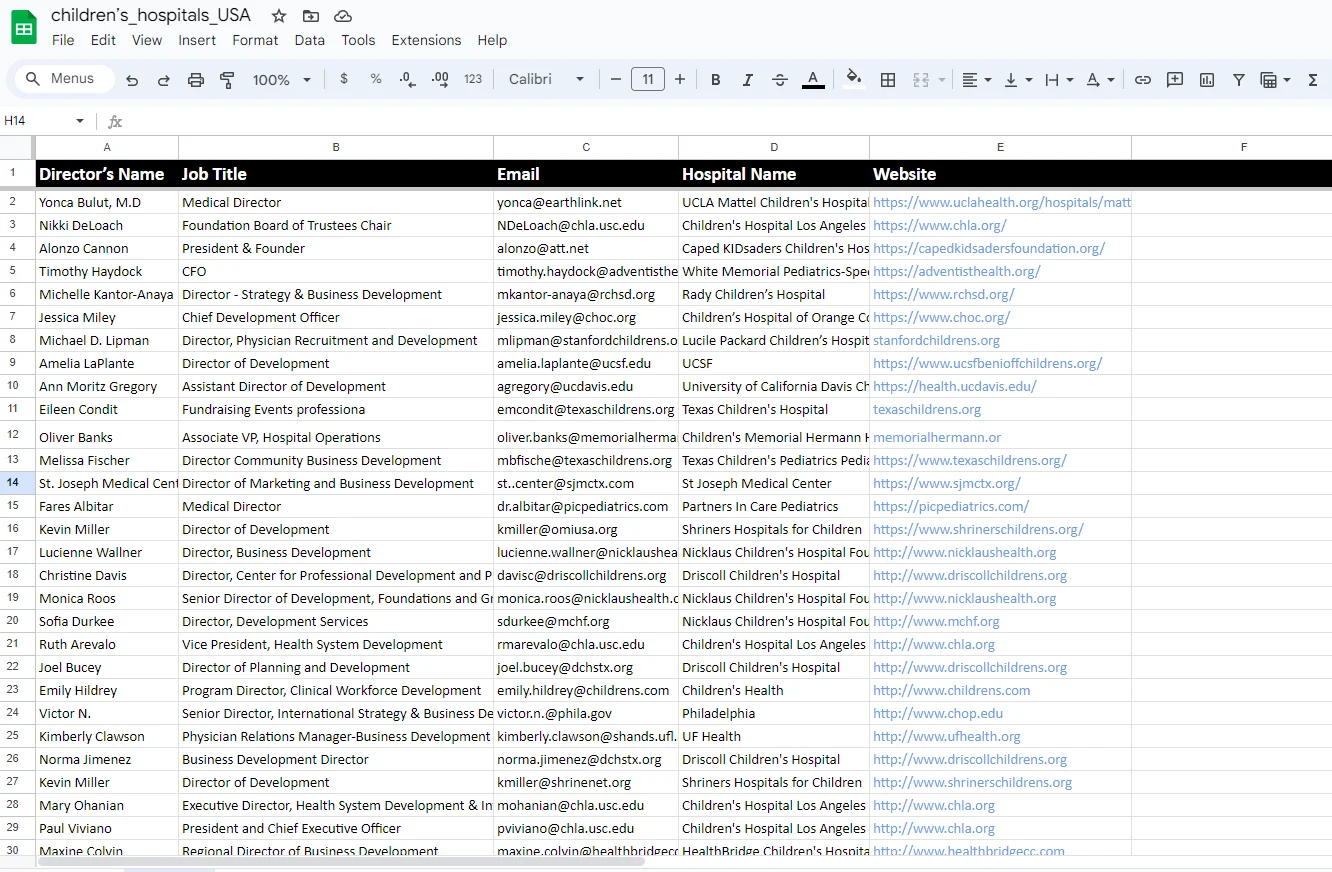Image resolution: width=1332 pixels, height=872 pixels.
Task: Open the zoom 100% dropdown
Action: pos(281,80)
